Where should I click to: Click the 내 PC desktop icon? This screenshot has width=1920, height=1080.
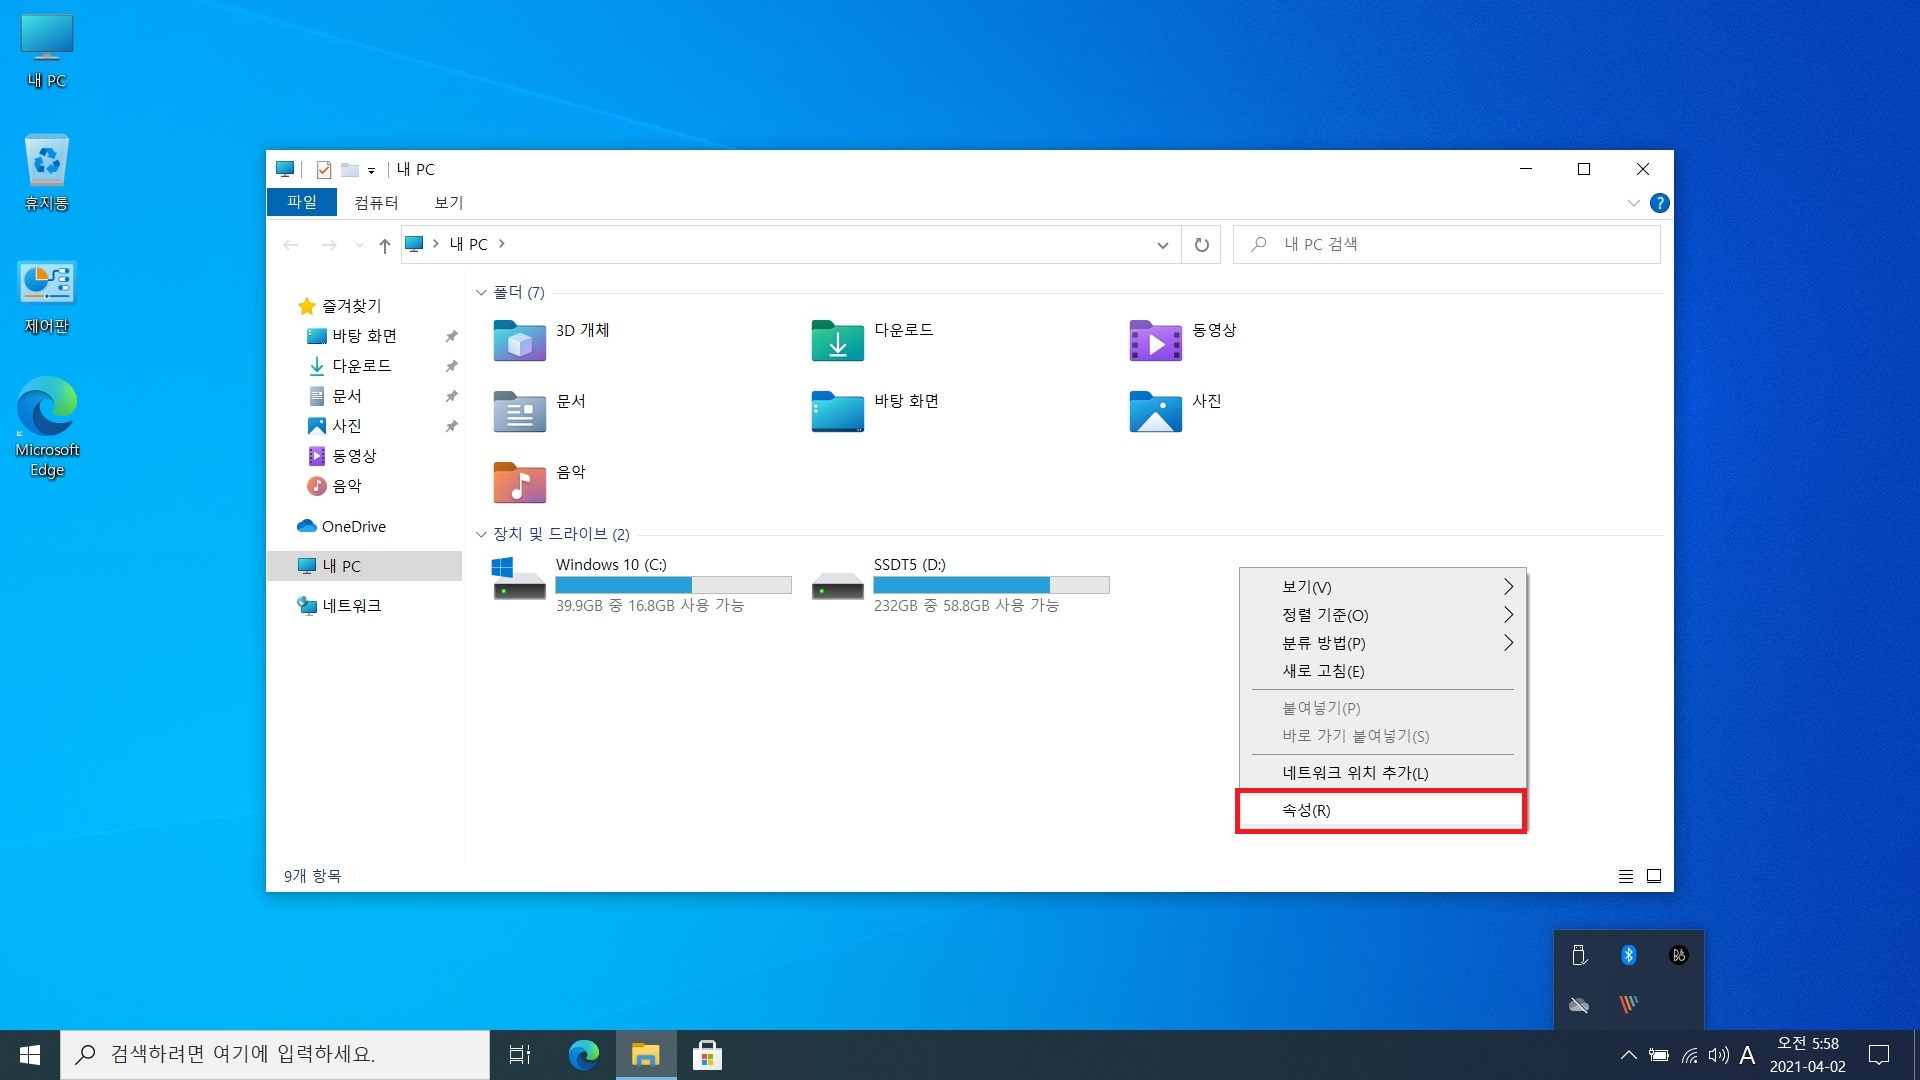47,52
